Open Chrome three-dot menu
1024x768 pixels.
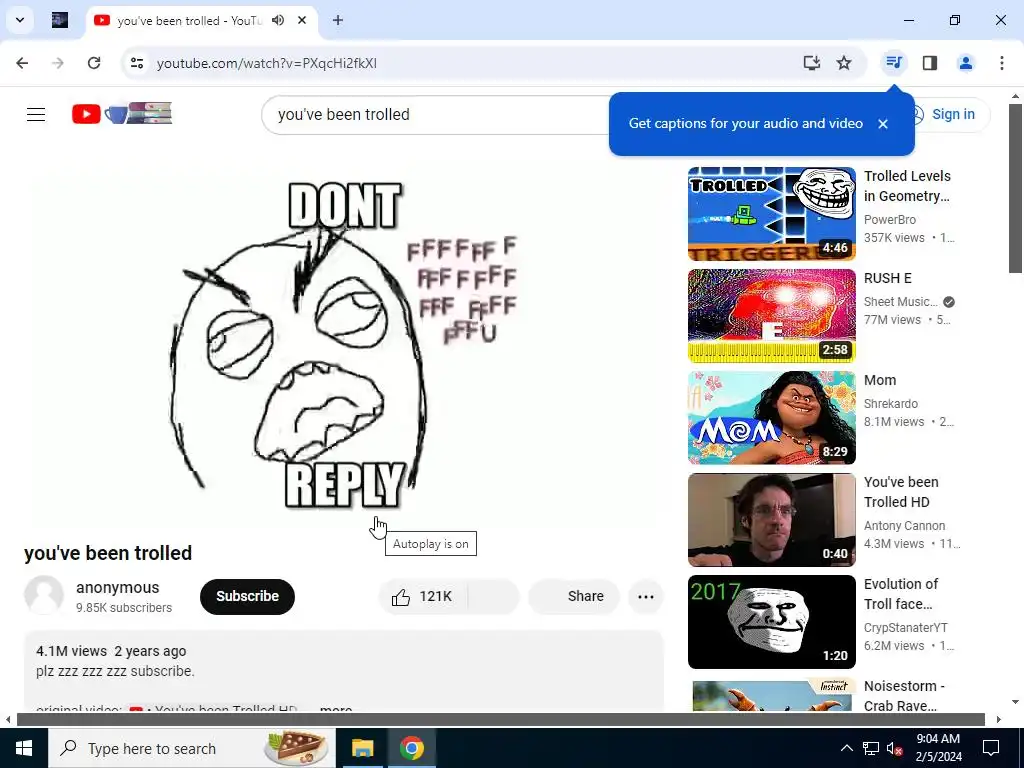[x=1002, y=63]
